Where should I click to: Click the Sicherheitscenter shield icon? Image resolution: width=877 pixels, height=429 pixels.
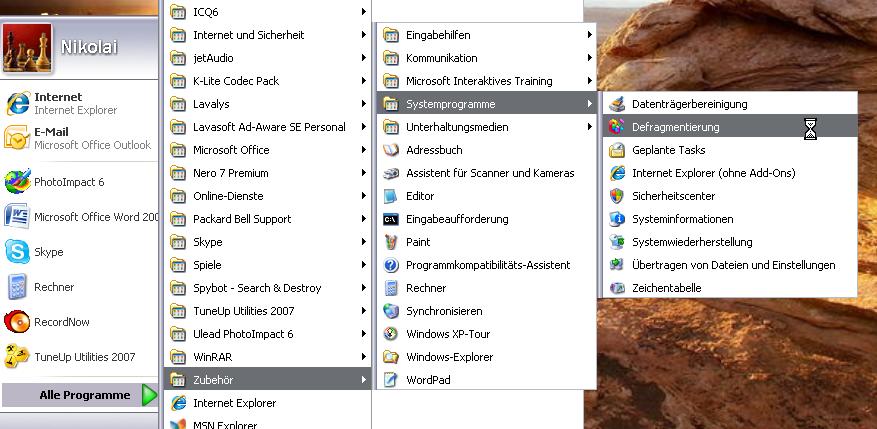pyautogui.click(x=617, y=196)
